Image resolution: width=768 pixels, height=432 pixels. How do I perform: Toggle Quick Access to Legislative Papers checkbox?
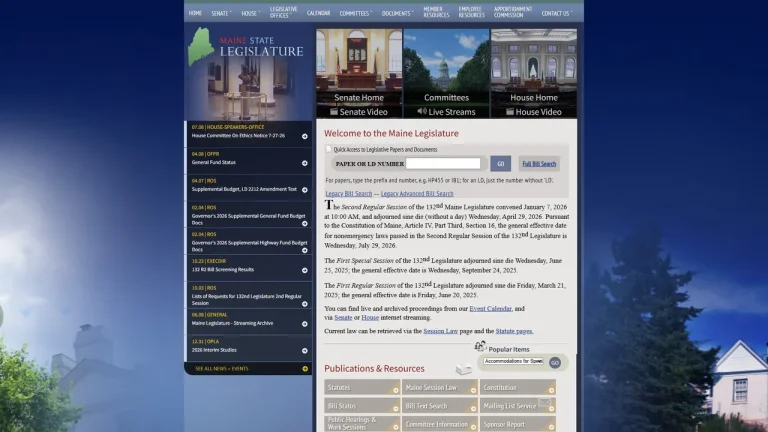[329, 149]
